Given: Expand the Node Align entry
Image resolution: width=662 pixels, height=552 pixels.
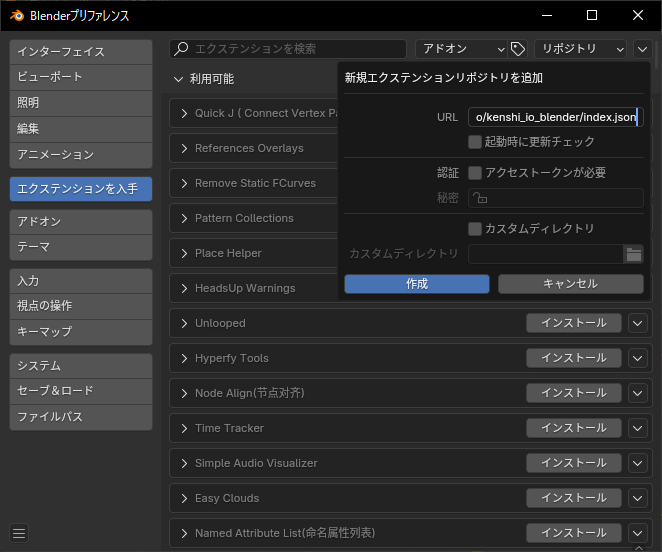Looking at the screenshot, I should [x=184, y=394].
